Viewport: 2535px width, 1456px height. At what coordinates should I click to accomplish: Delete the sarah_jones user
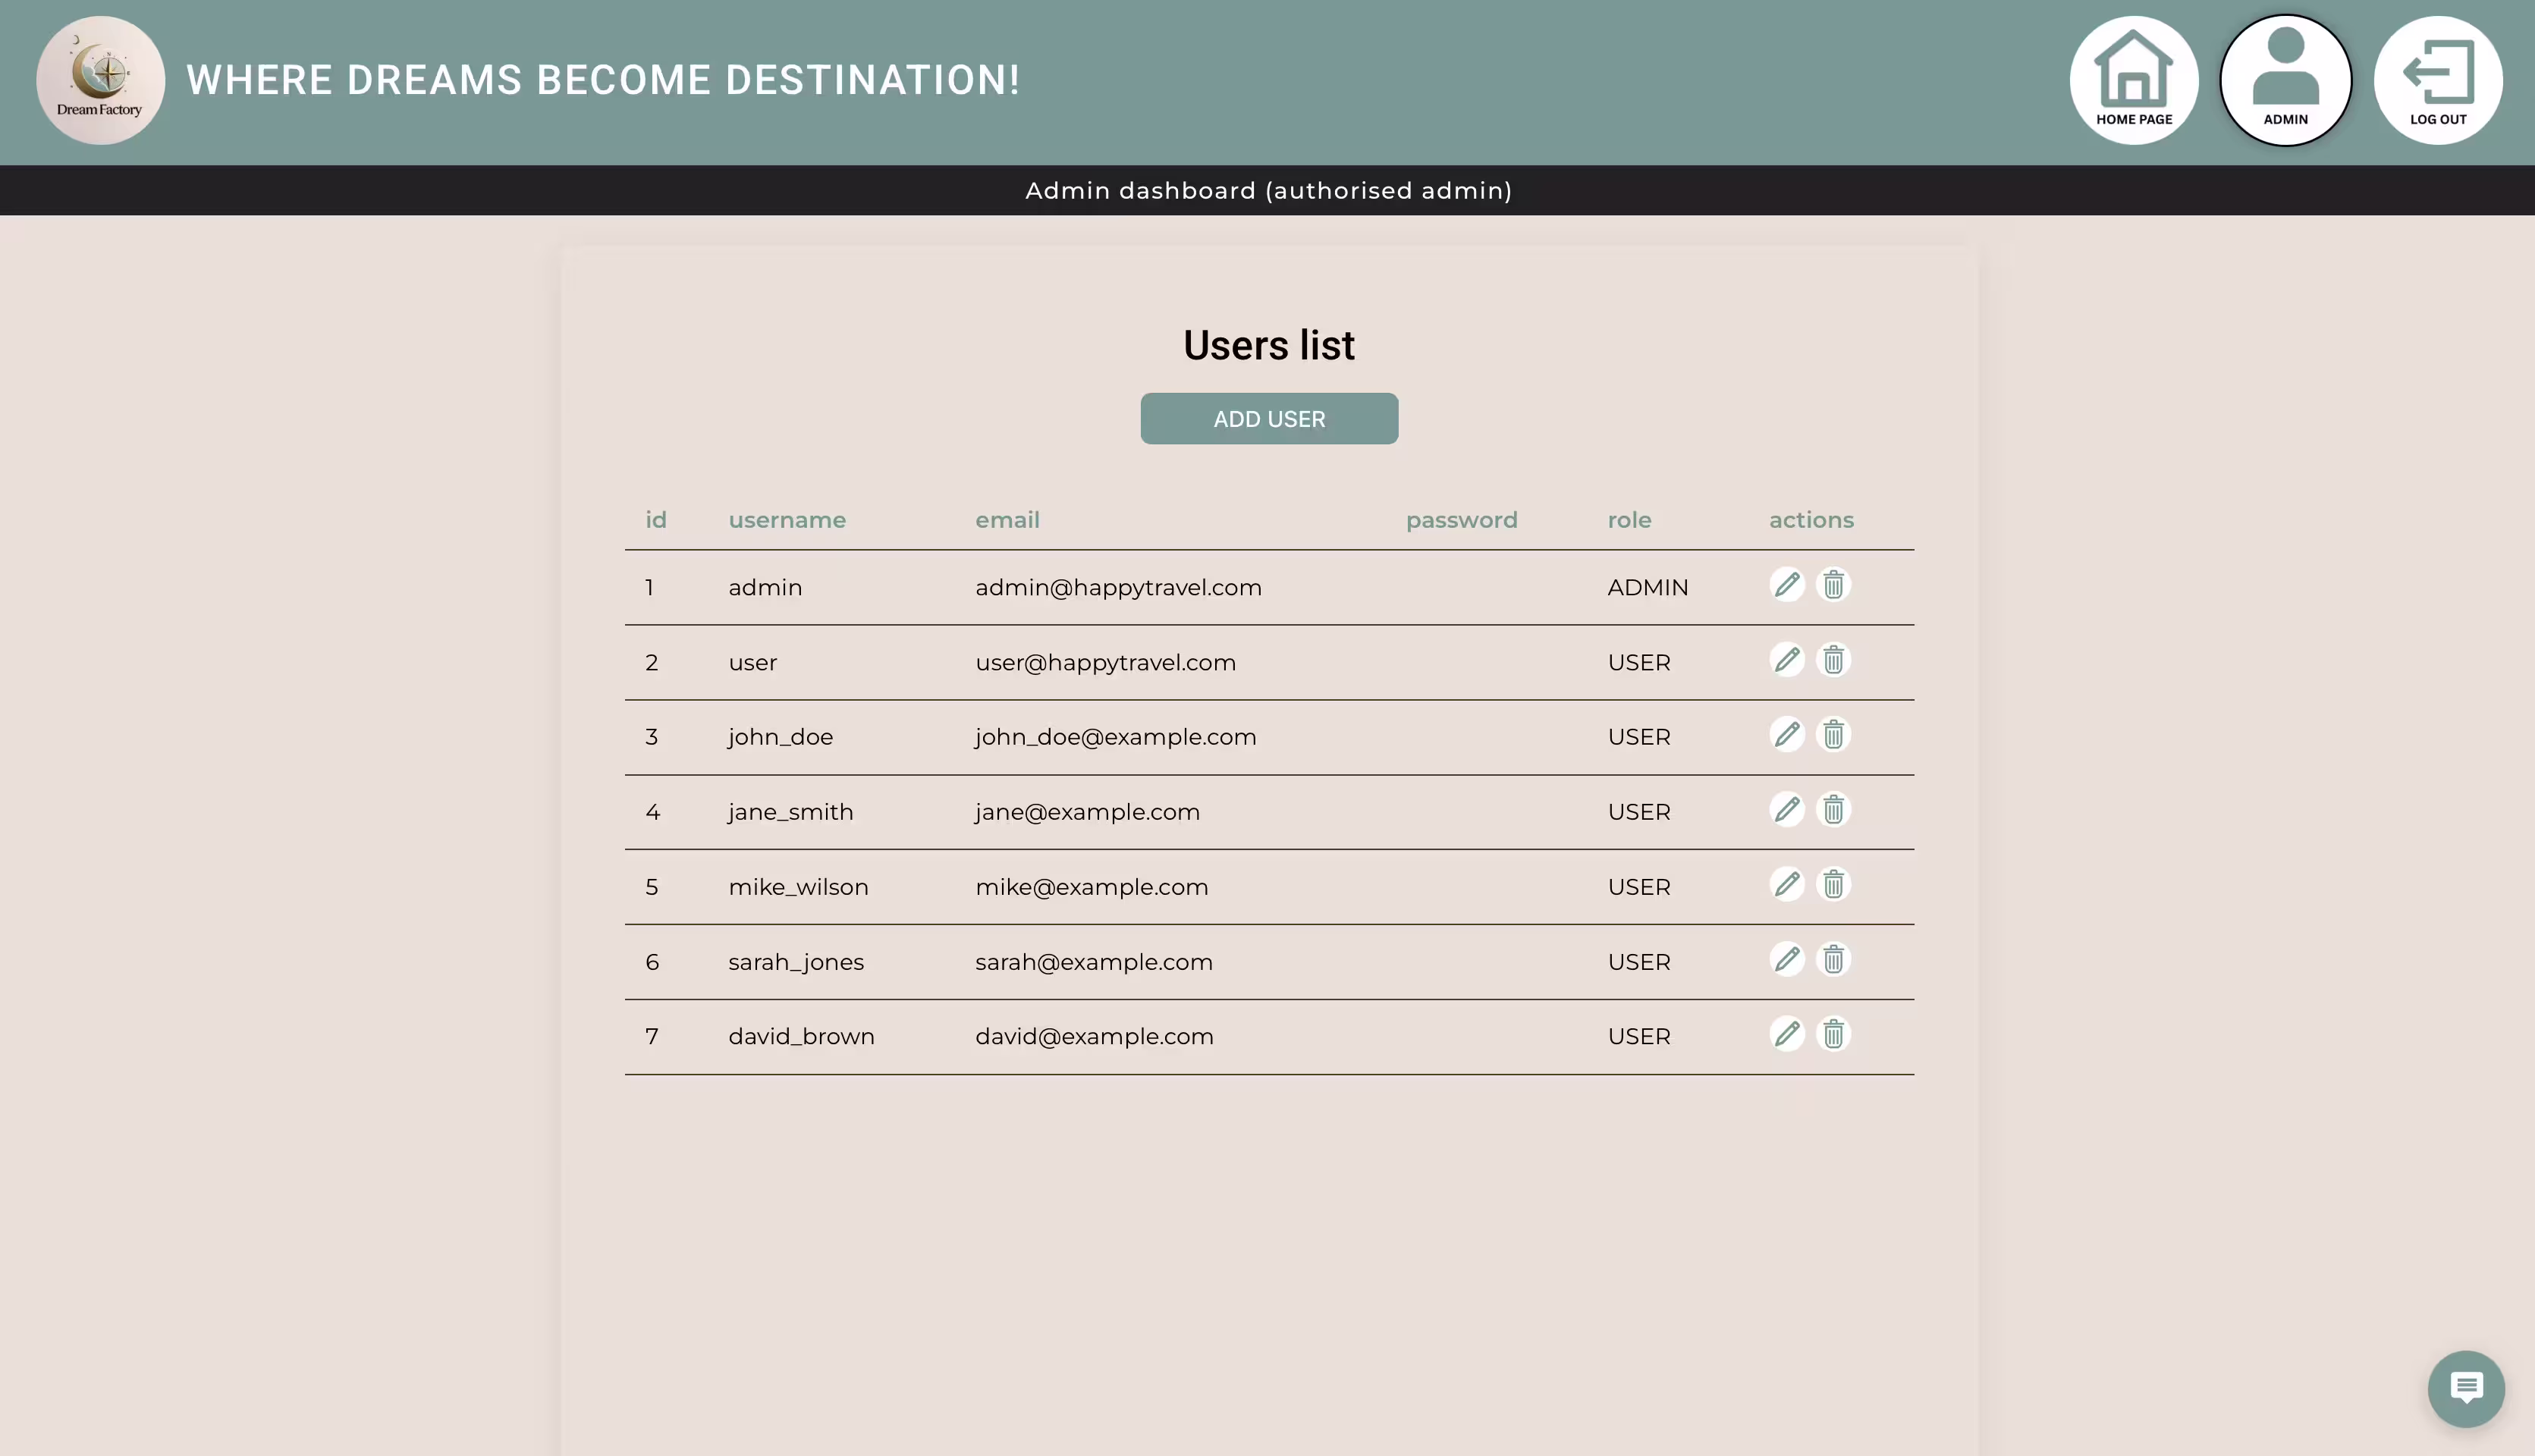click(1833, 960)
